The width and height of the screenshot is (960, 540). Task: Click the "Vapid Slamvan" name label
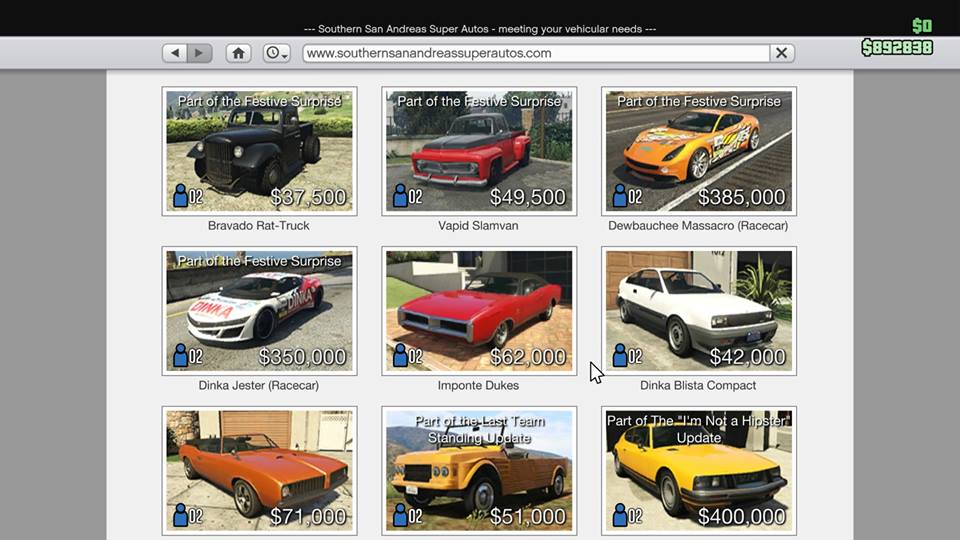478,226
